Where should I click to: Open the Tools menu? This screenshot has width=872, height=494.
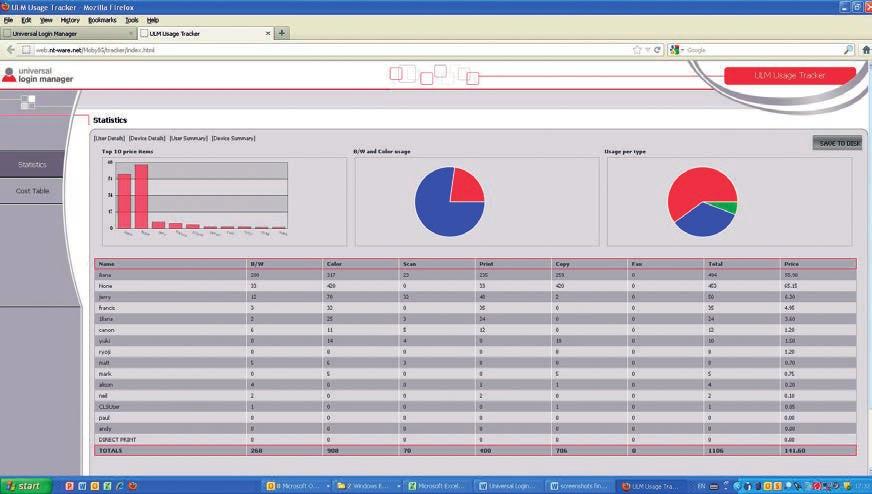point(132,20)
